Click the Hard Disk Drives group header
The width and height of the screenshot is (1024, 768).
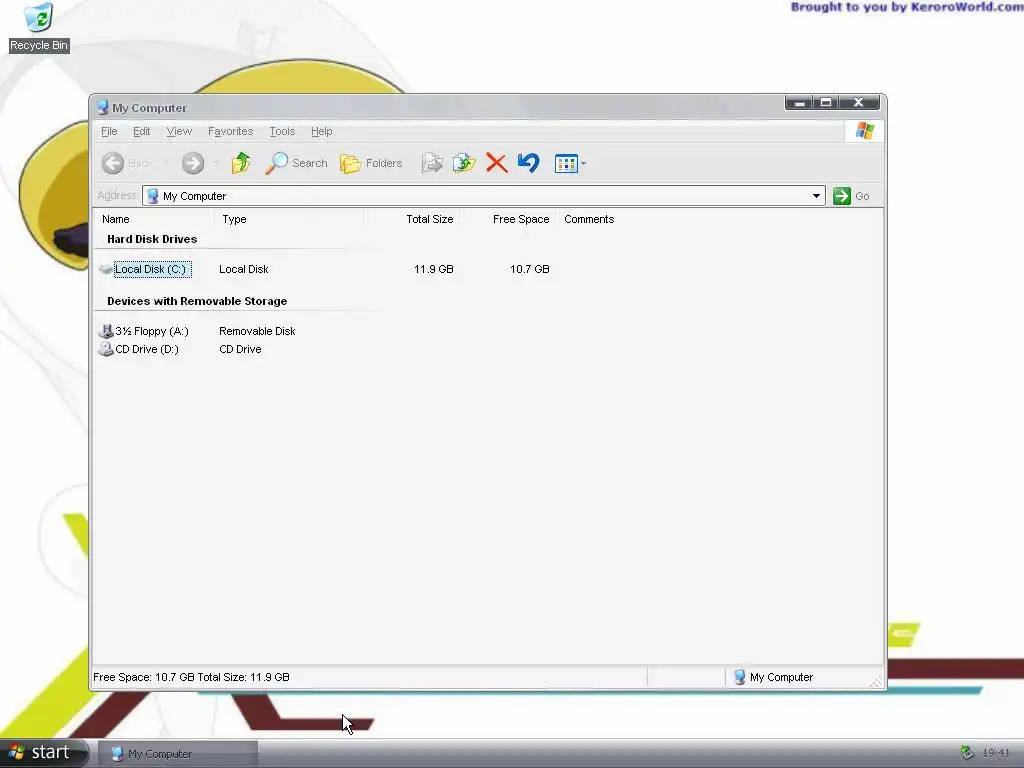pos(152,239)
